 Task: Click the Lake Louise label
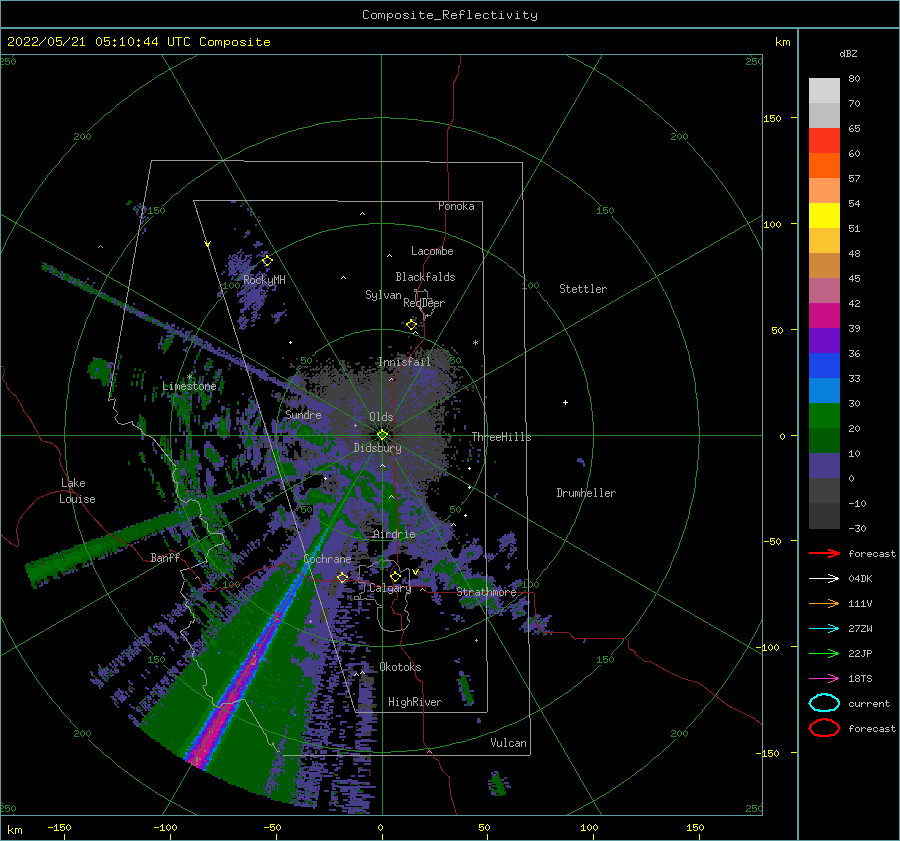[x=77, y=491]
